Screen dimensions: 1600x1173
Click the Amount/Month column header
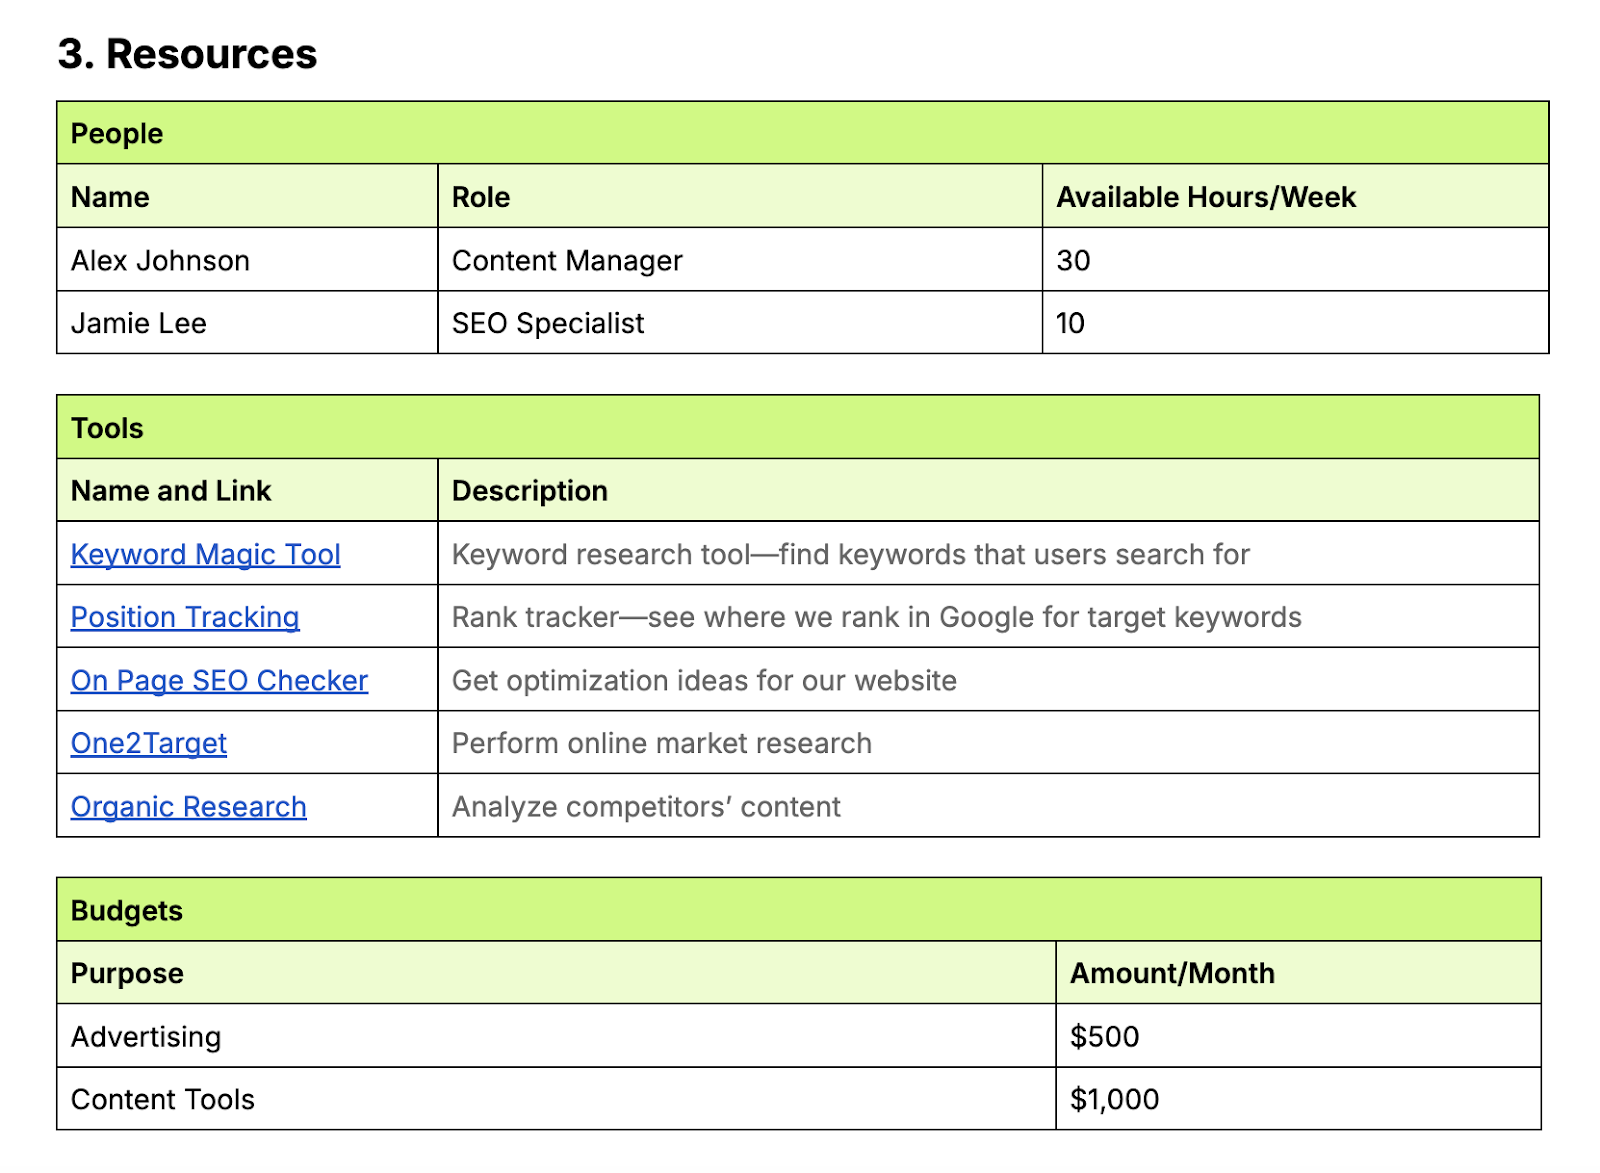point(1173,973)
